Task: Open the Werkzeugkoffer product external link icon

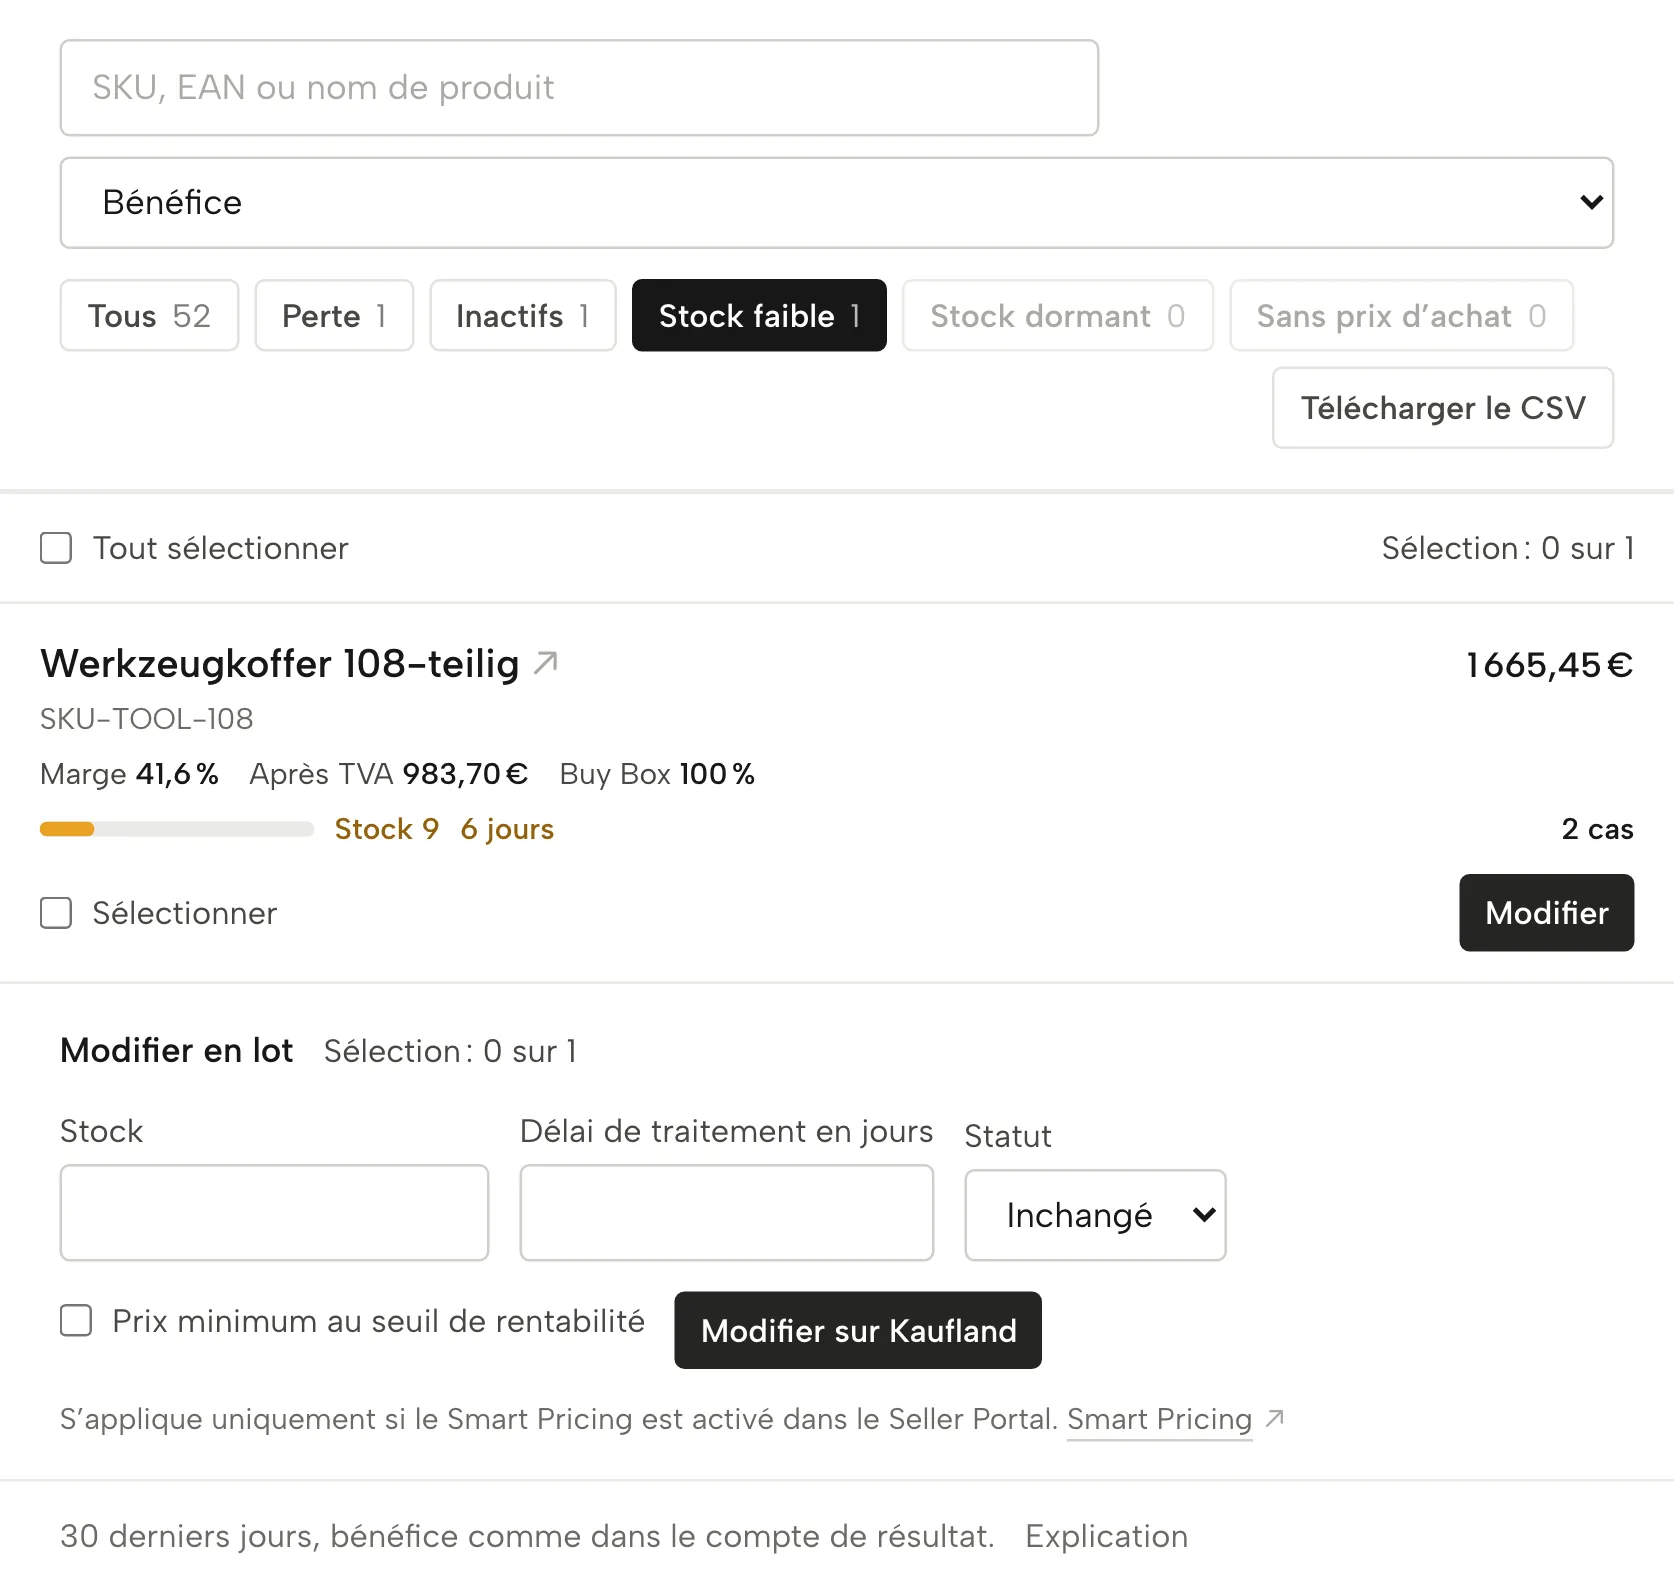Action: point(545,663)
